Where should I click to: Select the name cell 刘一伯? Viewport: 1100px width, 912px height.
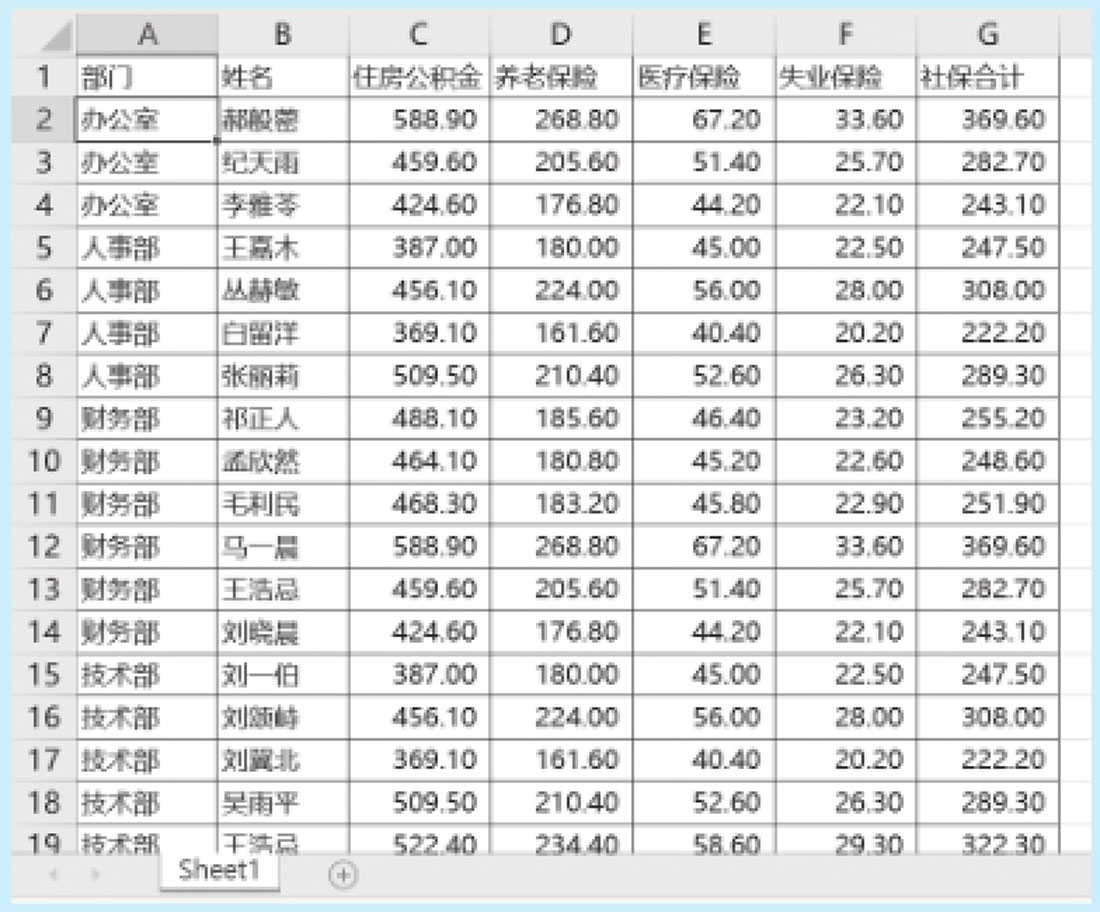(283, 675)
